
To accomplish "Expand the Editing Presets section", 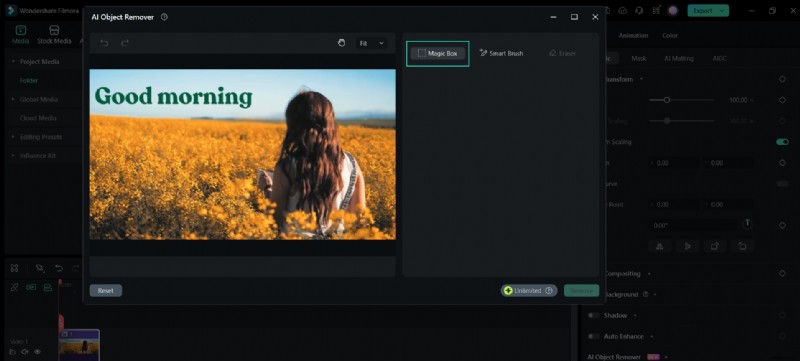I will tap(13, 137).
